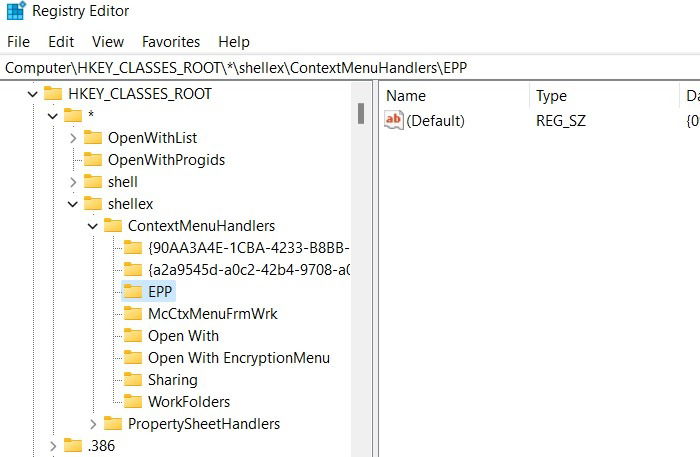
Task: Expand the .386 key
Action: click(x=53, y=446)
